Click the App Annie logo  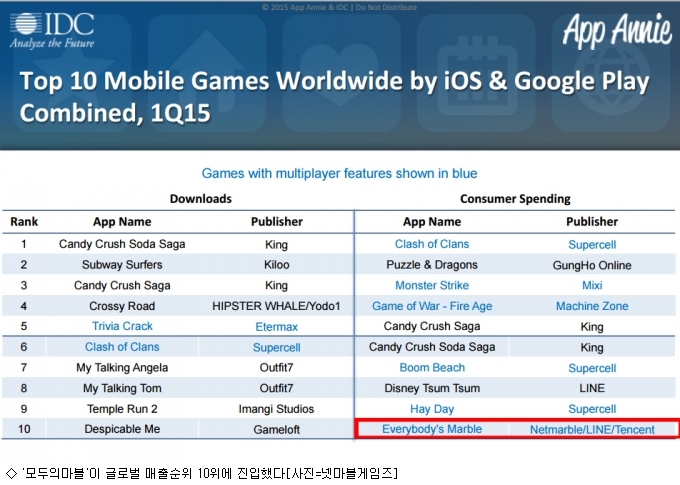click(x=617, y=29)
